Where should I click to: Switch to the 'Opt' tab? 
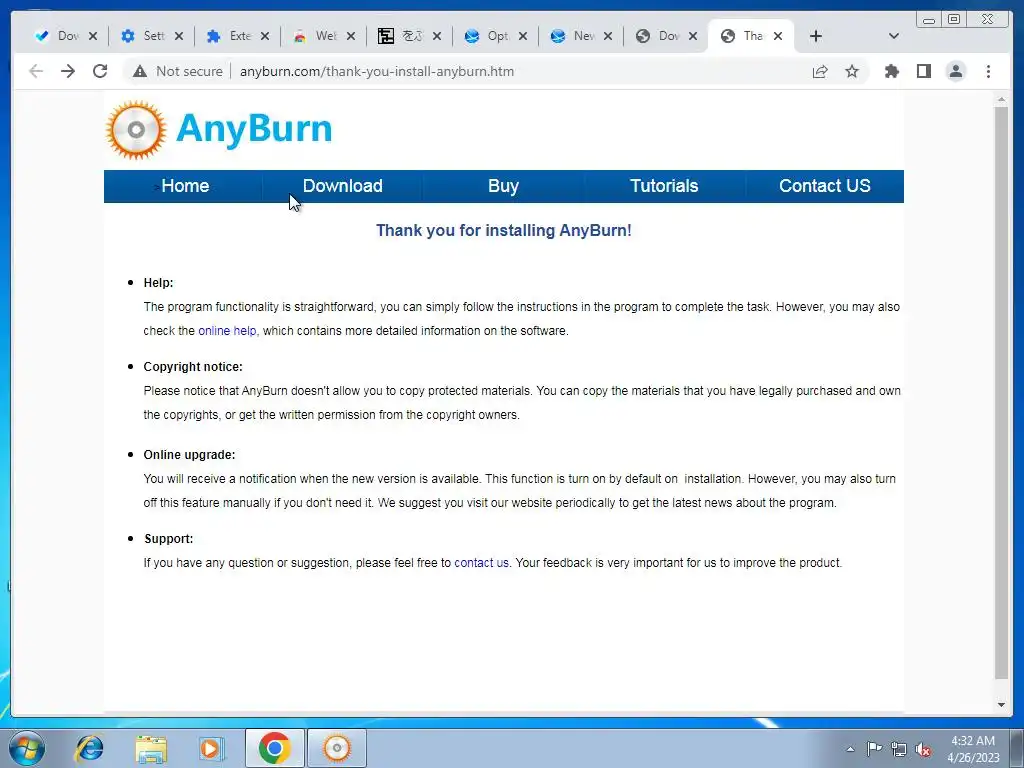(488, 36)
